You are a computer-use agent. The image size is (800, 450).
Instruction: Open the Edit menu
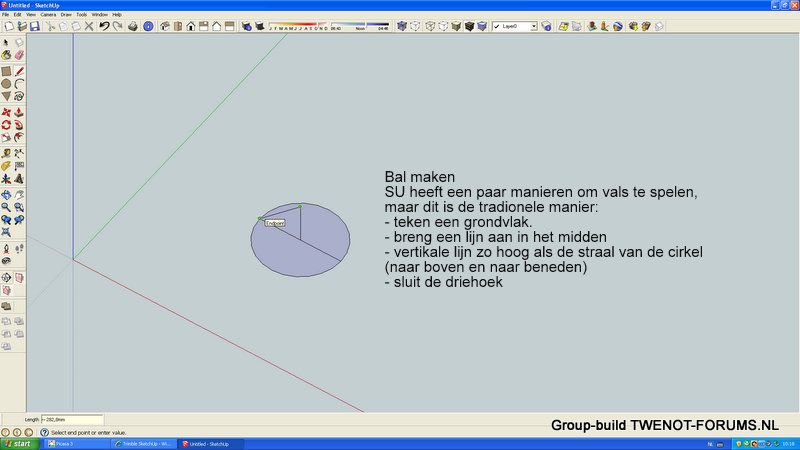click(x=17, y=15)
